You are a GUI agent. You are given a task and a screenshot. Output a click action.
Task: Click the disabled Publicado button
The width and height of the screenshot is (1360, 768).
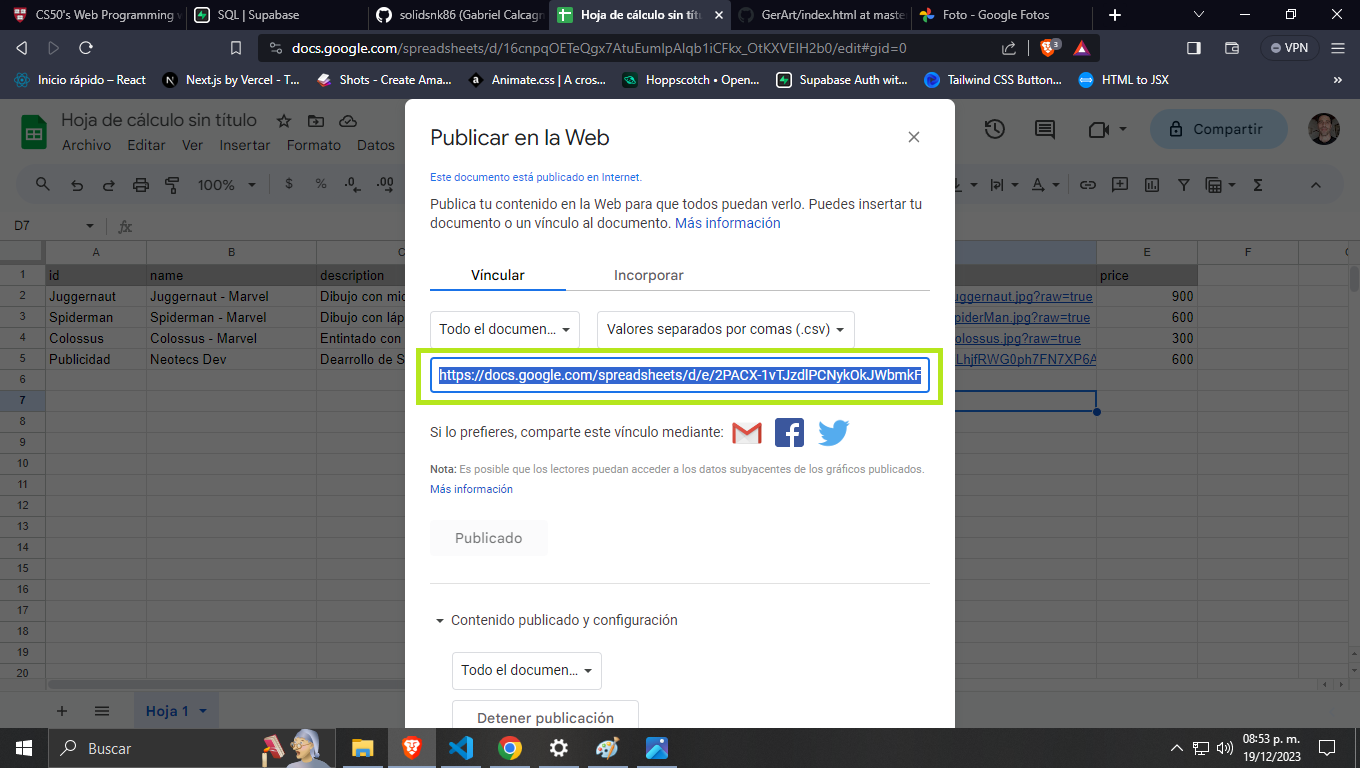489,538
